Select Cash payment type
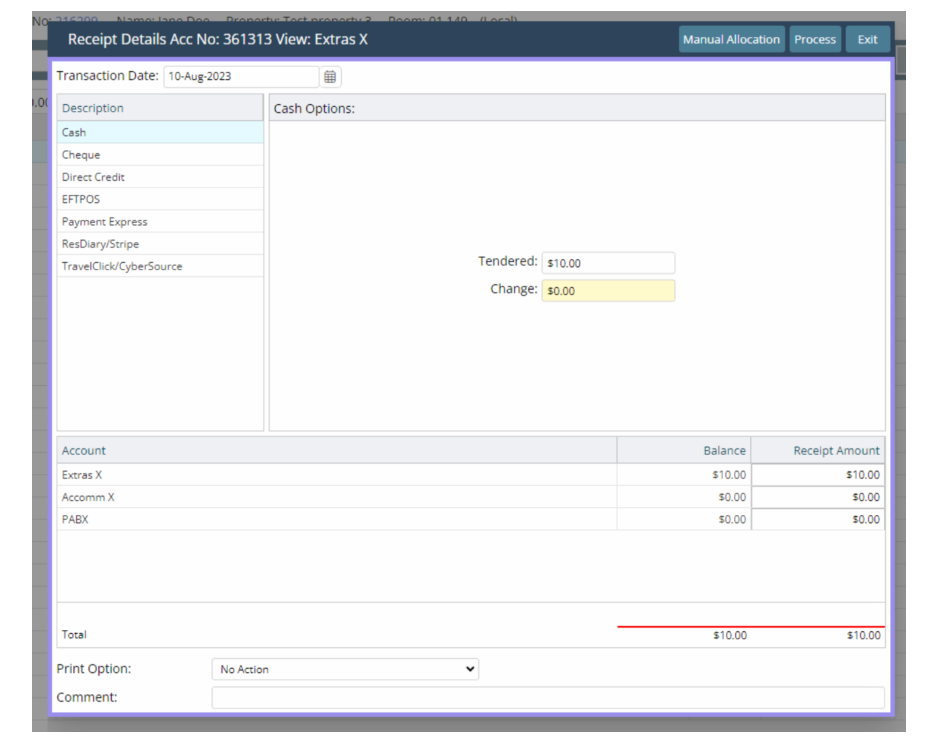934x741 pixels. [x=160, y=132]
